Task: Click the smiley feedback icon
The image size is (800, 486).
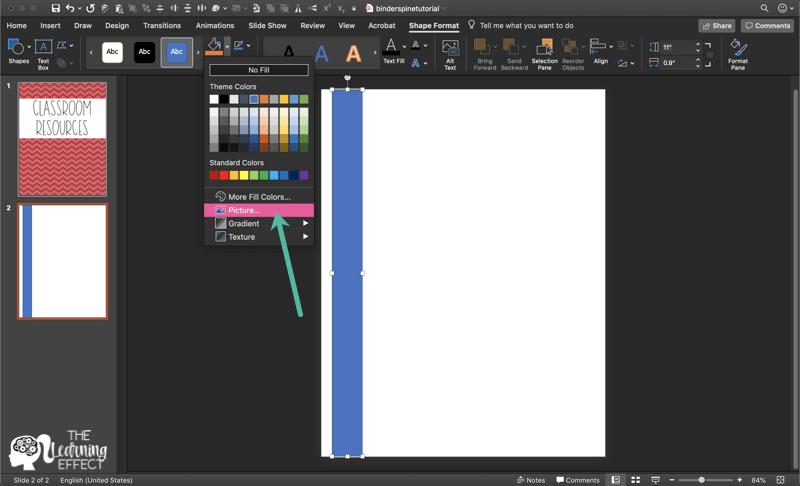Action: pos(782,8)
